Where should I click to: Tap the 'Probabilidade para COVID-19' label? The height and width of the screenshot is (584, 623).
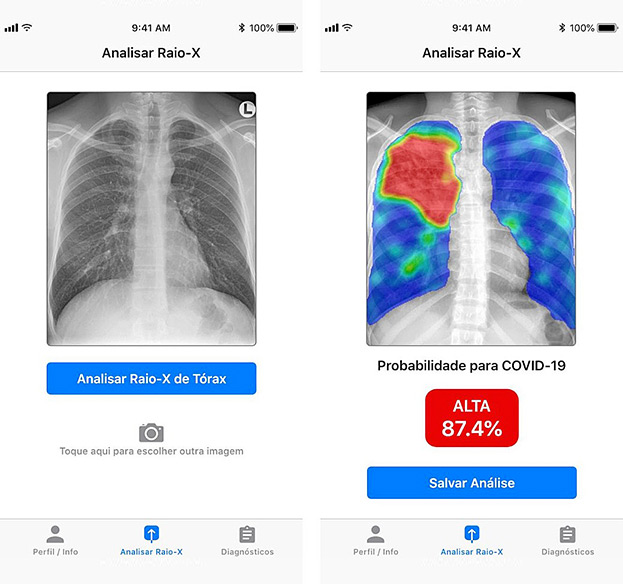click(x=471, y=365)
